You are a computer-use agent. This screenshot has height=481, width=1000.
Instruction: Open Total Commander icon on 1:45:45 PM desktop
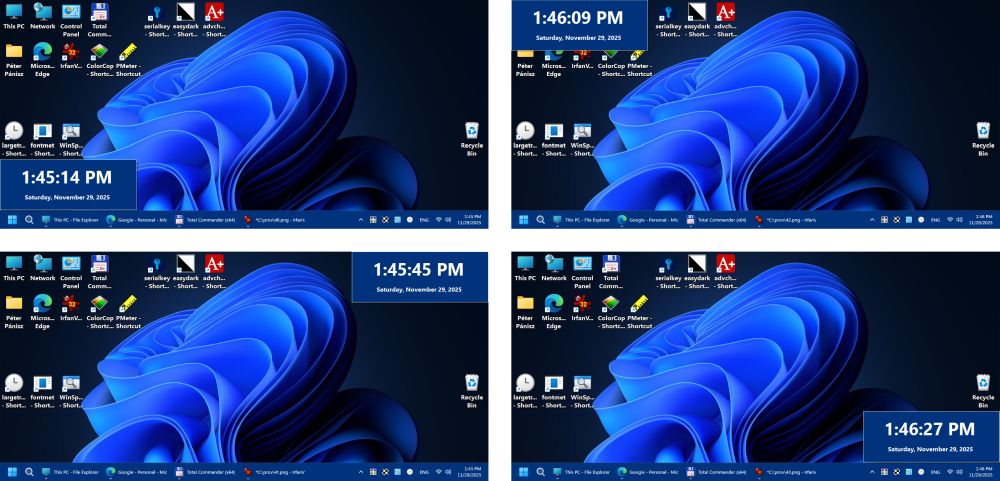[99, 266]
